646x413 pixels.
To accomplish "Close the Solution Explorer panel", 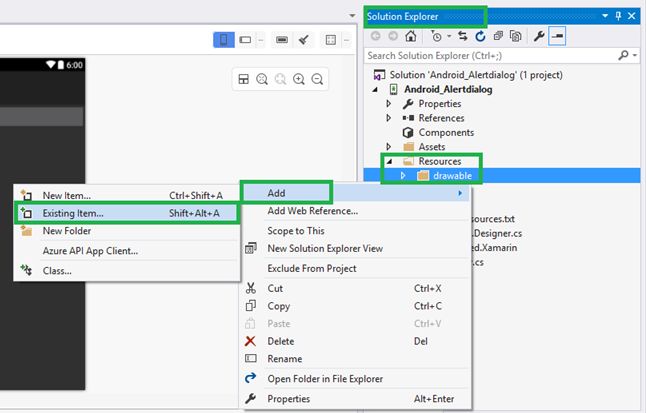I will (x=632, y=16).
